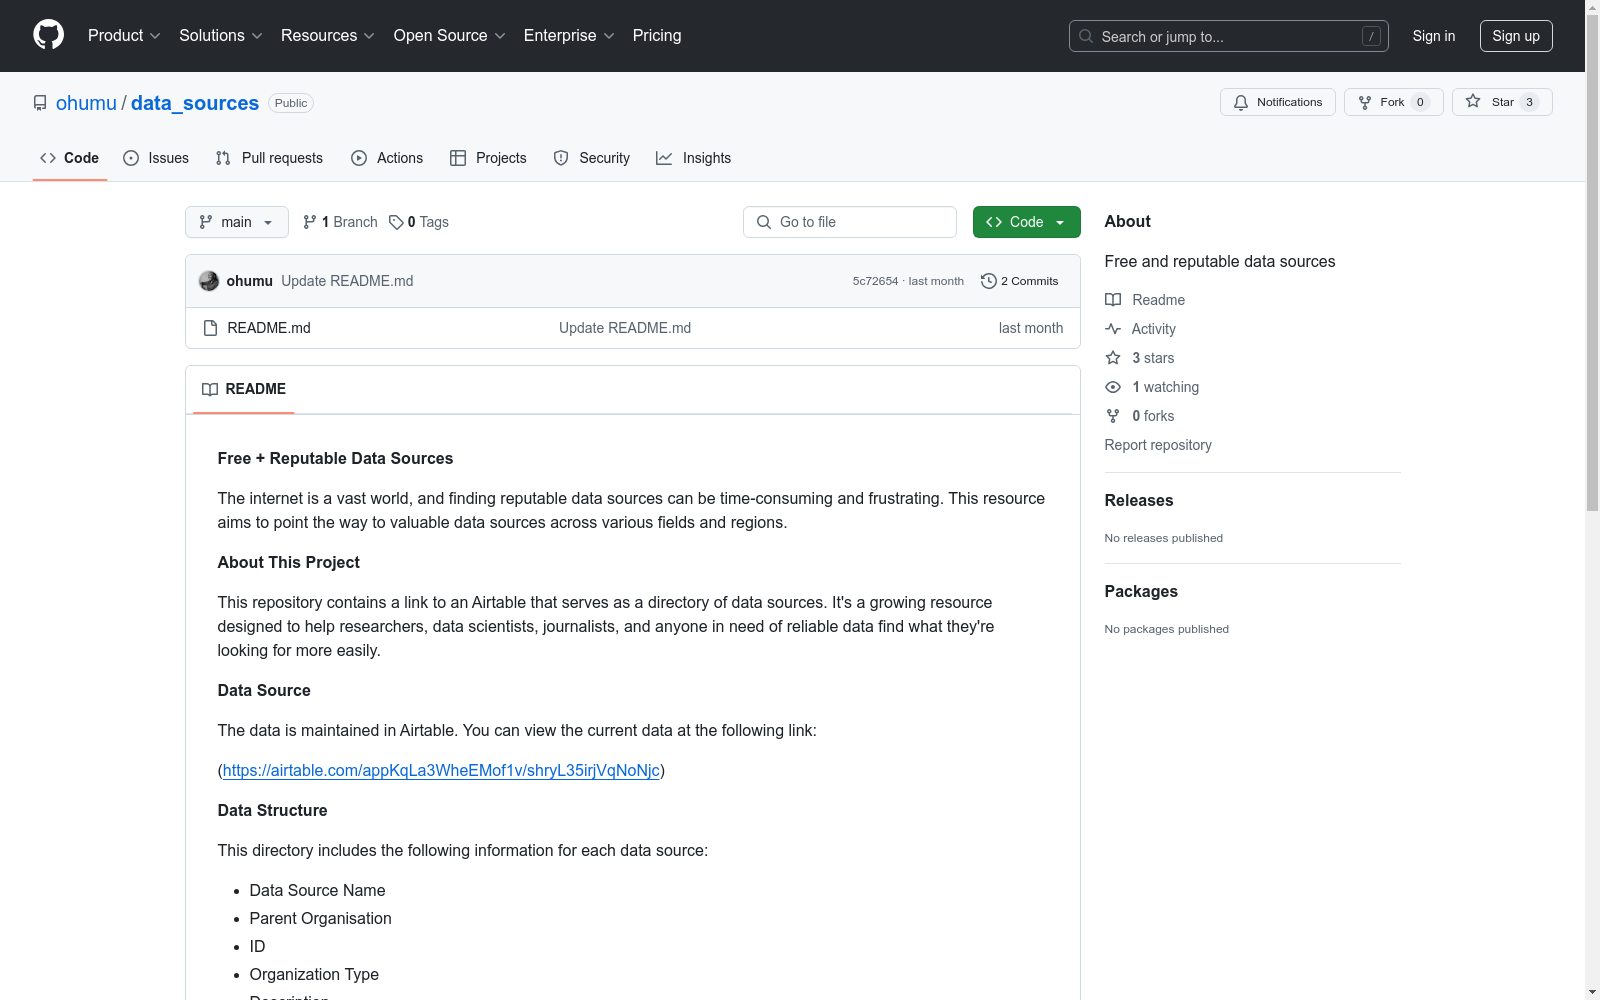Click the ohumu author name in commit row
1600x1000 pixels.
coord(250,281)
